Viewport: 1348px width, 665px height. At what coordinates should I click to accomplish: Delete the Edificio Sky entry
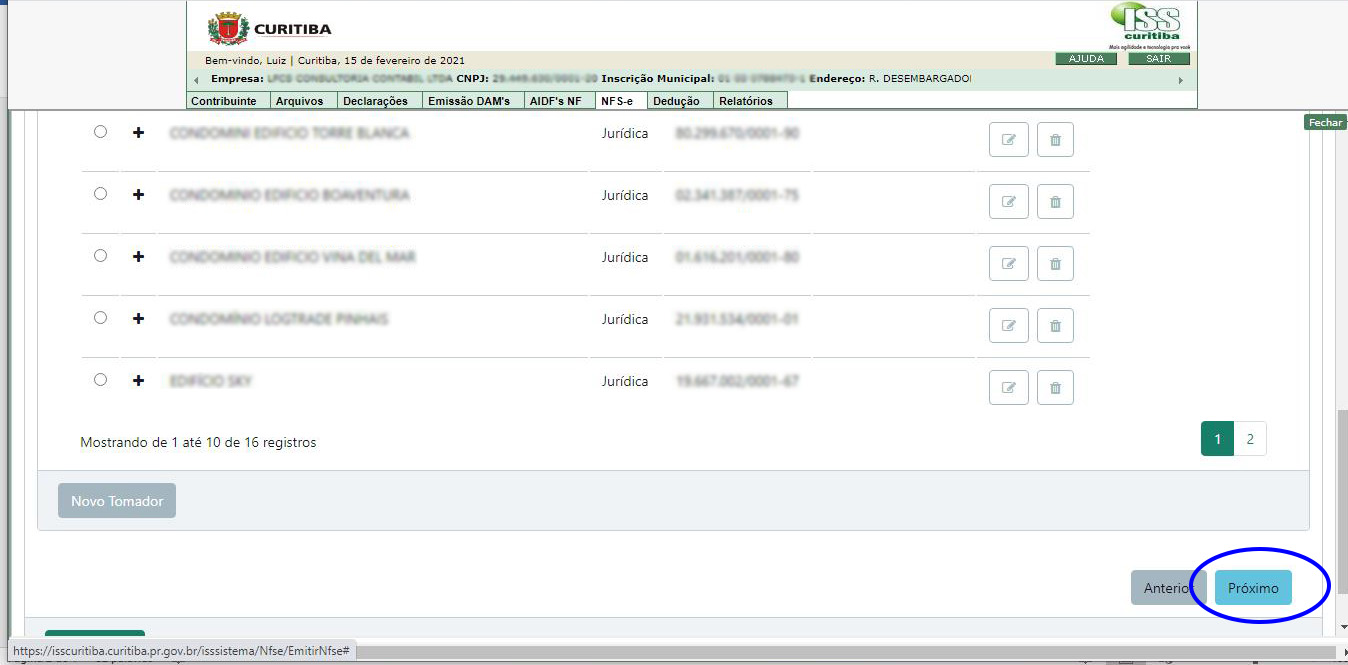[1055, 388]
